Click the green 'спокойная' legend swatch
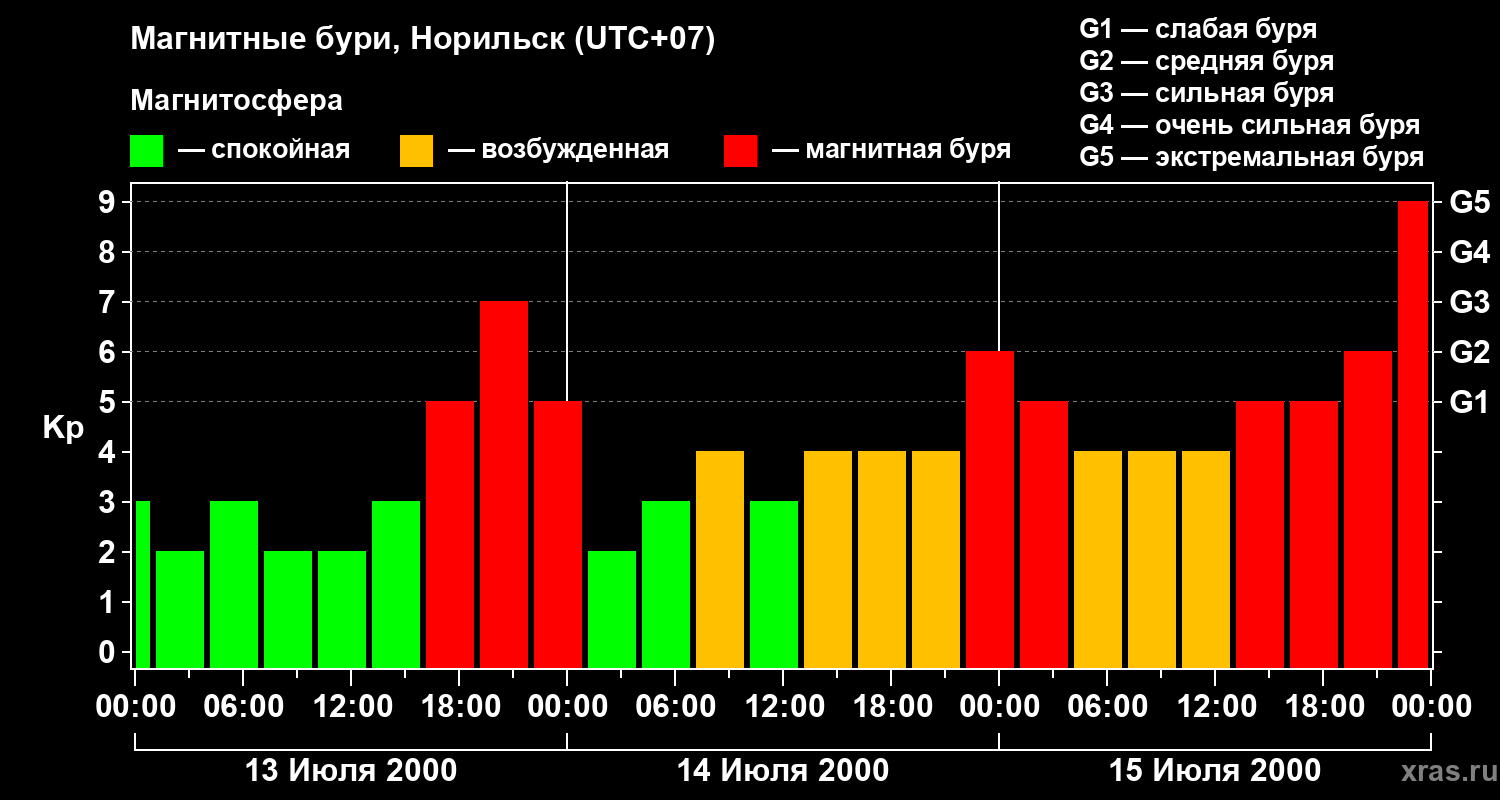1500x800 pixels. 147,151
